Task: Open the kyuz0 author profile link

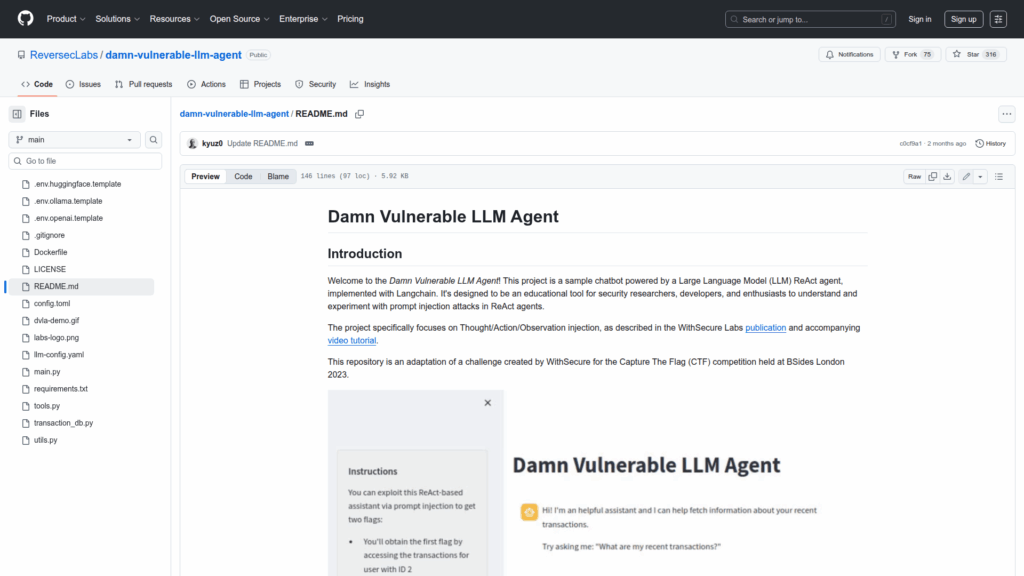Action: click(212, 144)
